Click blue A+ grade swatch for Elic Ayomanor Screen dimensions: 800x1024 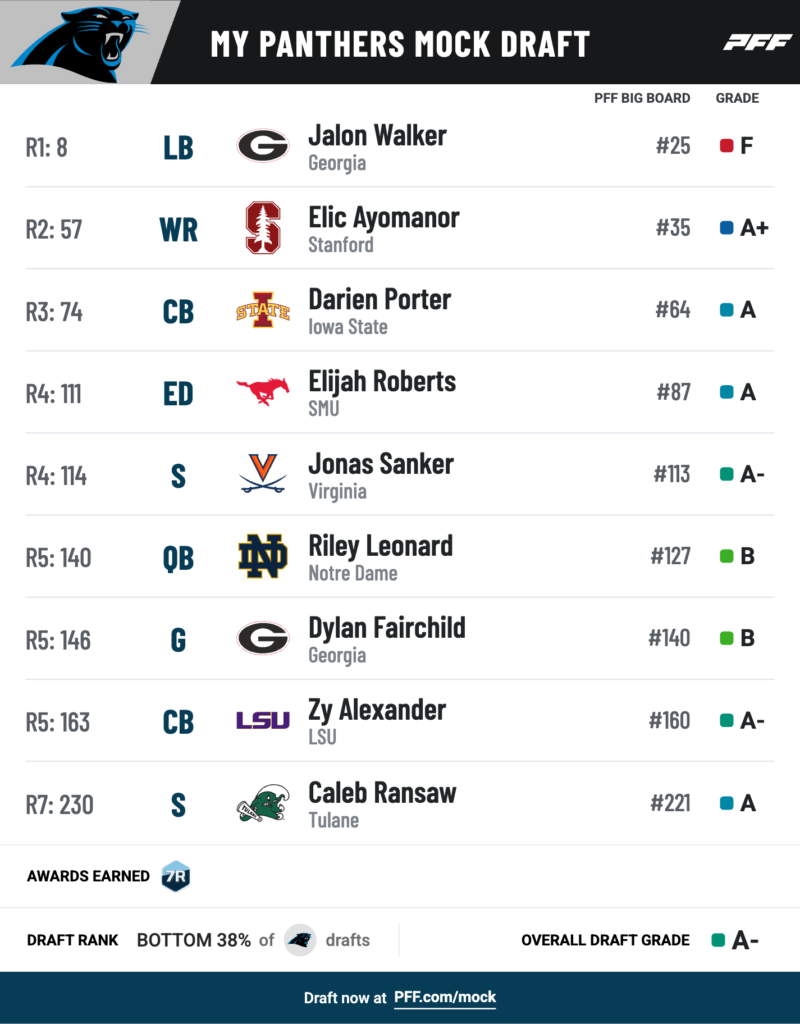[726, 228]
